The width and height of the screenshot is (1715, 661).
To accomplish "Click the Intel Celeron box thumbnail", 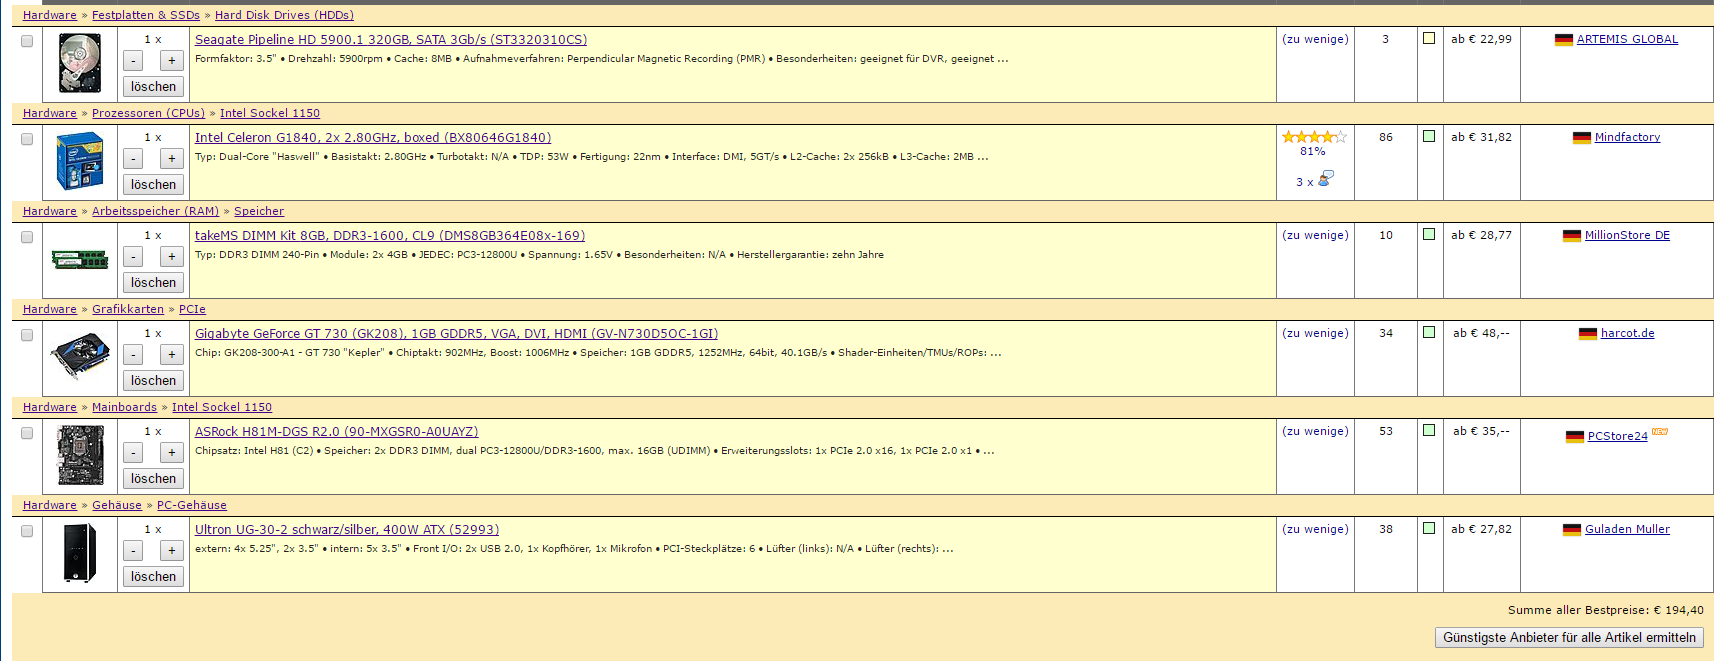I will (80, 161).
